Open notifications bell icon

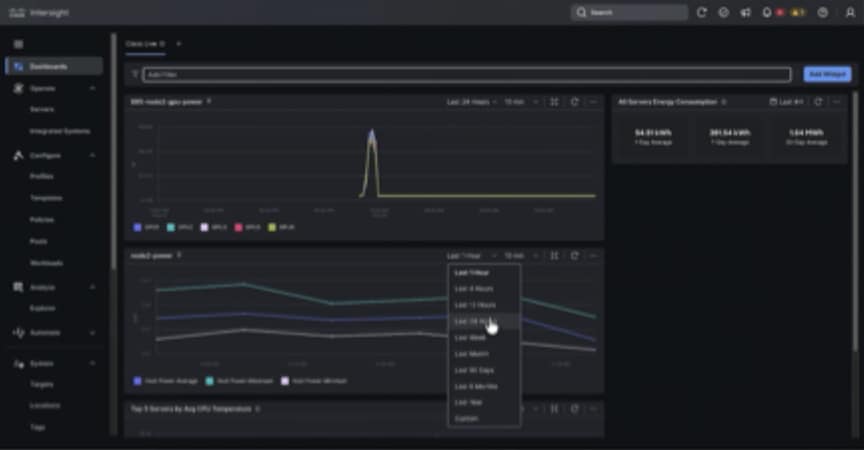click(x=766, y=12)
